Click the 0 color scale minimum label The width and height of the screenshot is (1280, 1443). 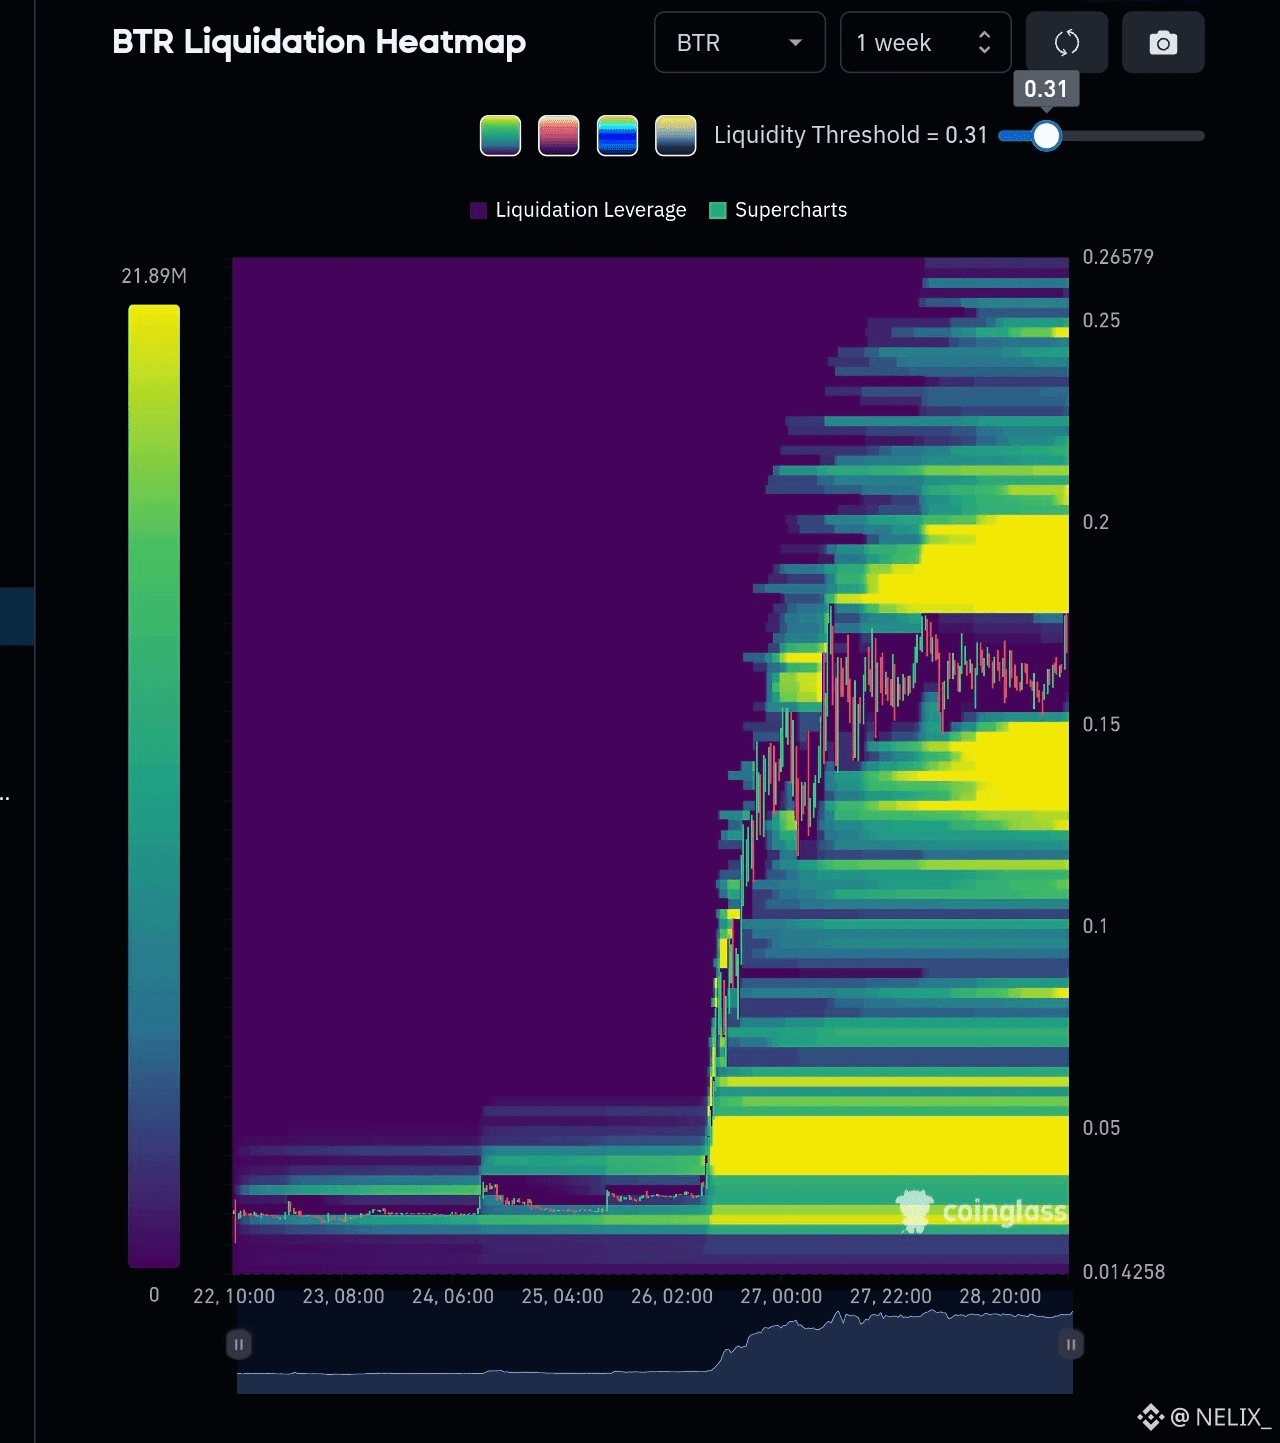154,1295
